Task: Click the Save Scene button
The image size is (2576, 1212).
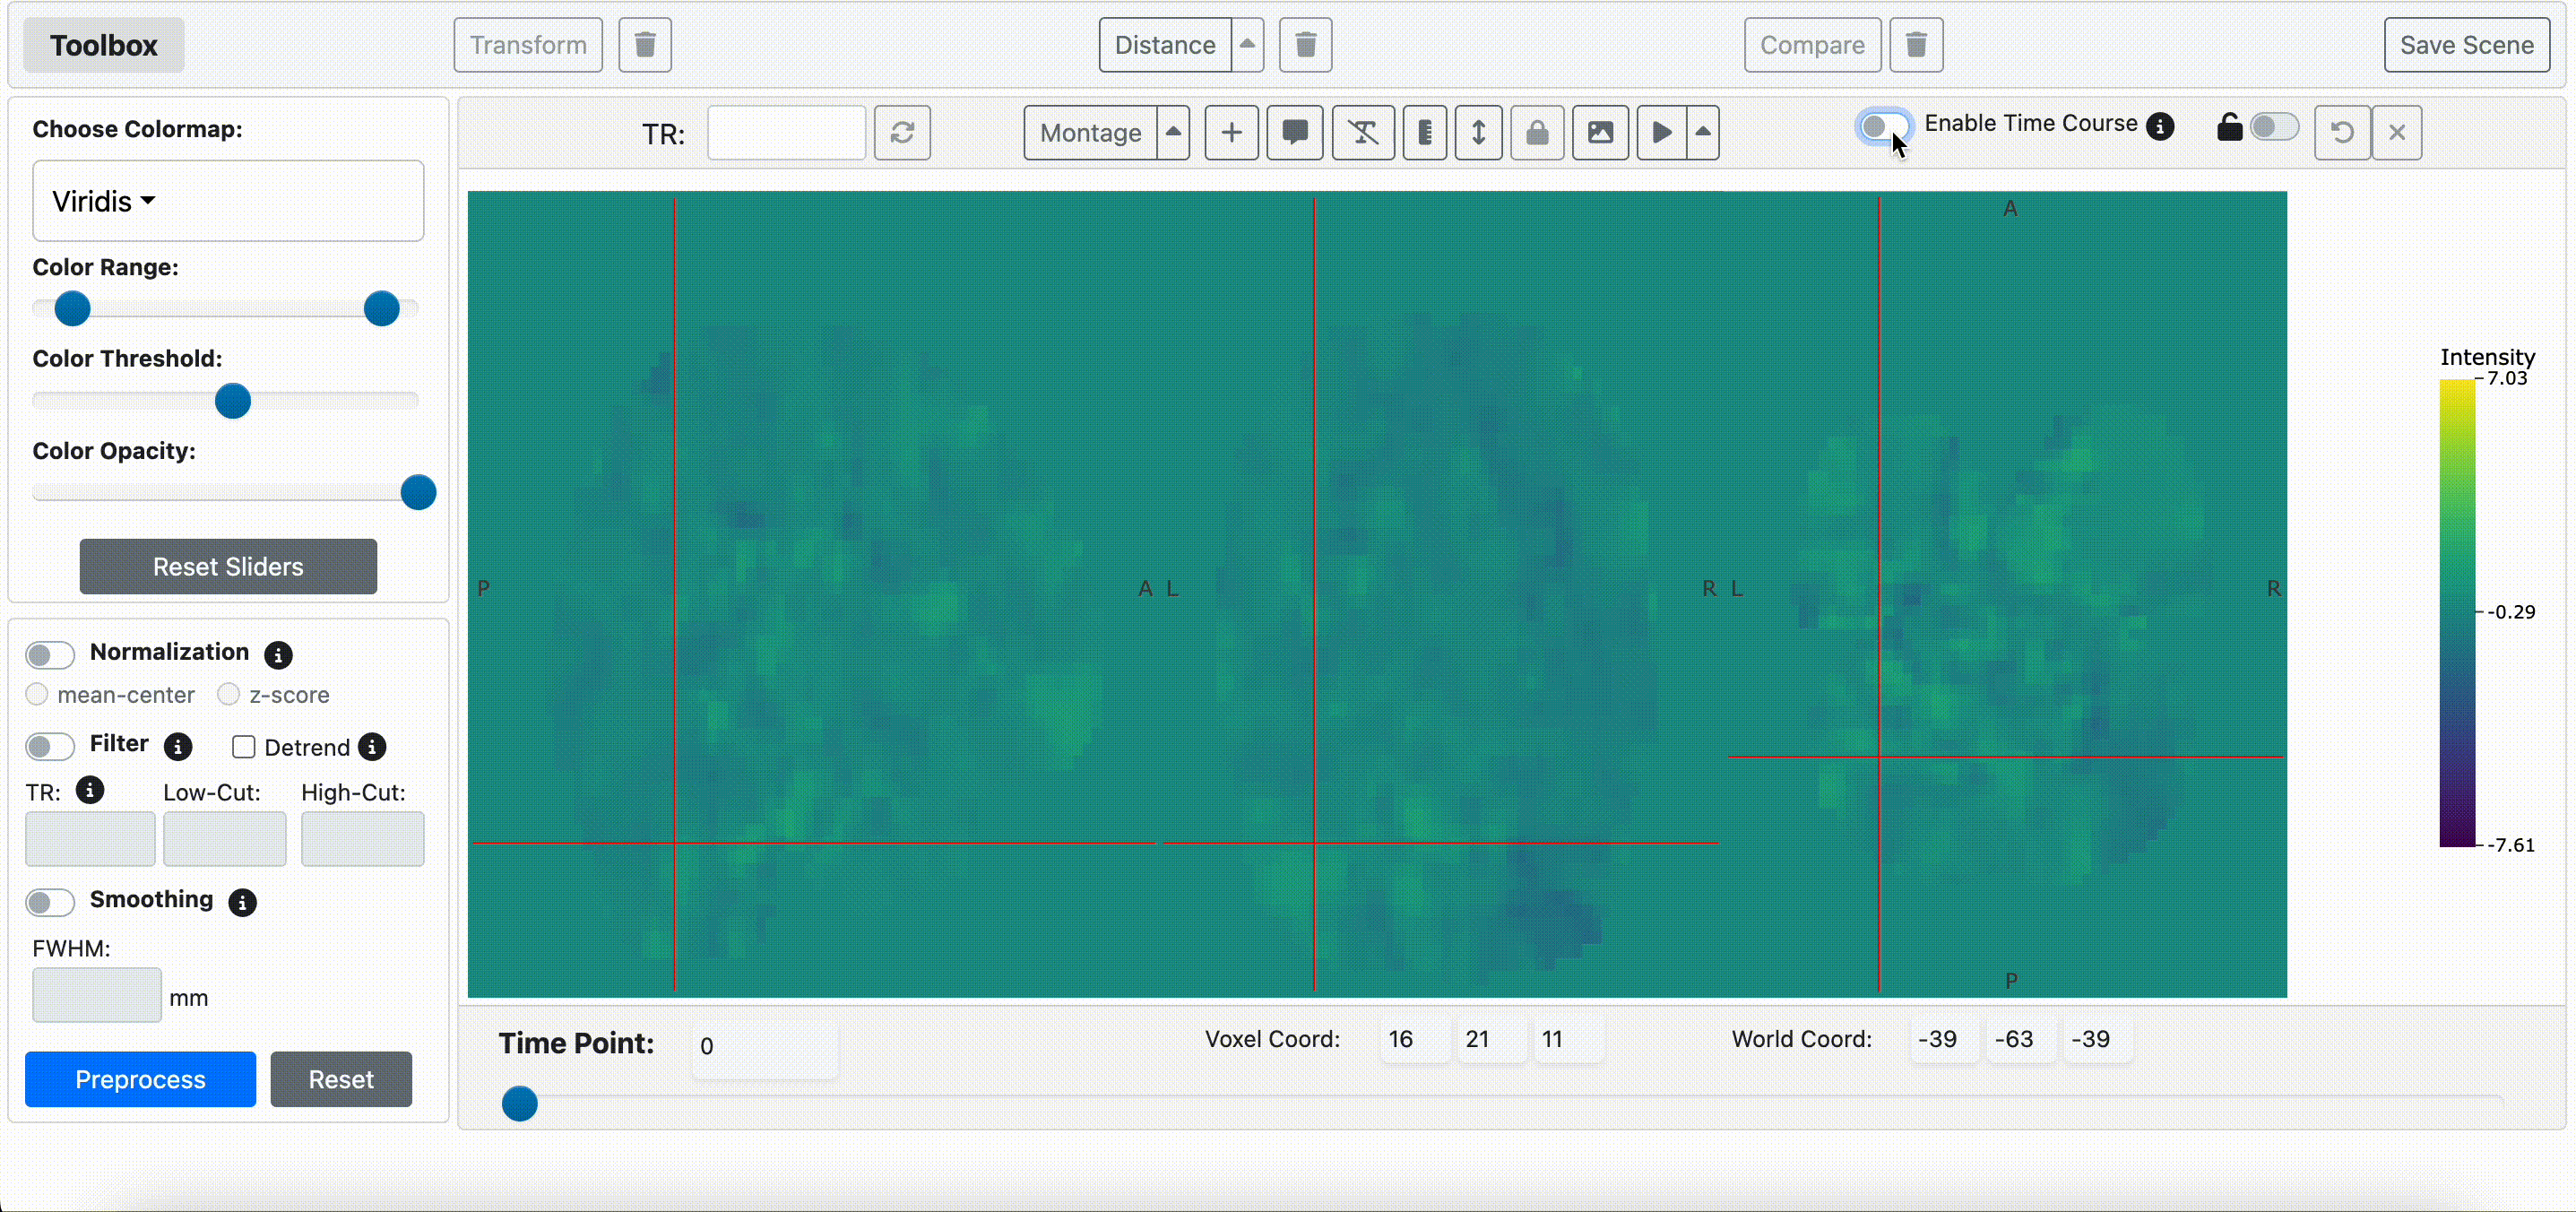Action: click(x=2466, y=45)
